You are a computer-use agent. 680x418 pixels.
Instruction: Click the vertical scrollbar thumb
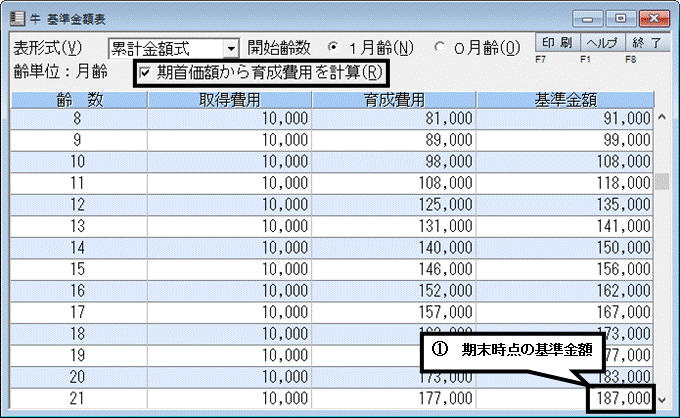point(662,181)
